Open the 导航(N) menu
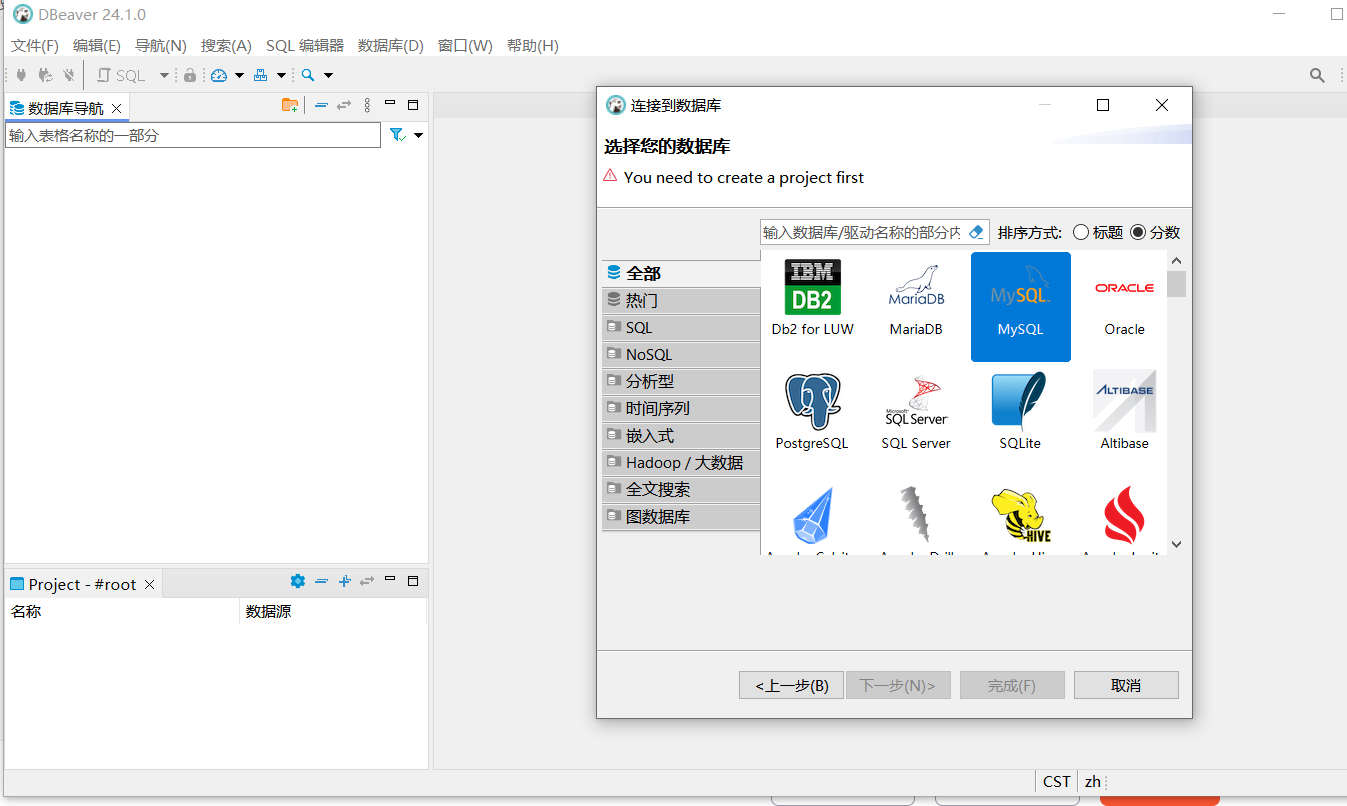The image size is (1347, 806). 161,46
